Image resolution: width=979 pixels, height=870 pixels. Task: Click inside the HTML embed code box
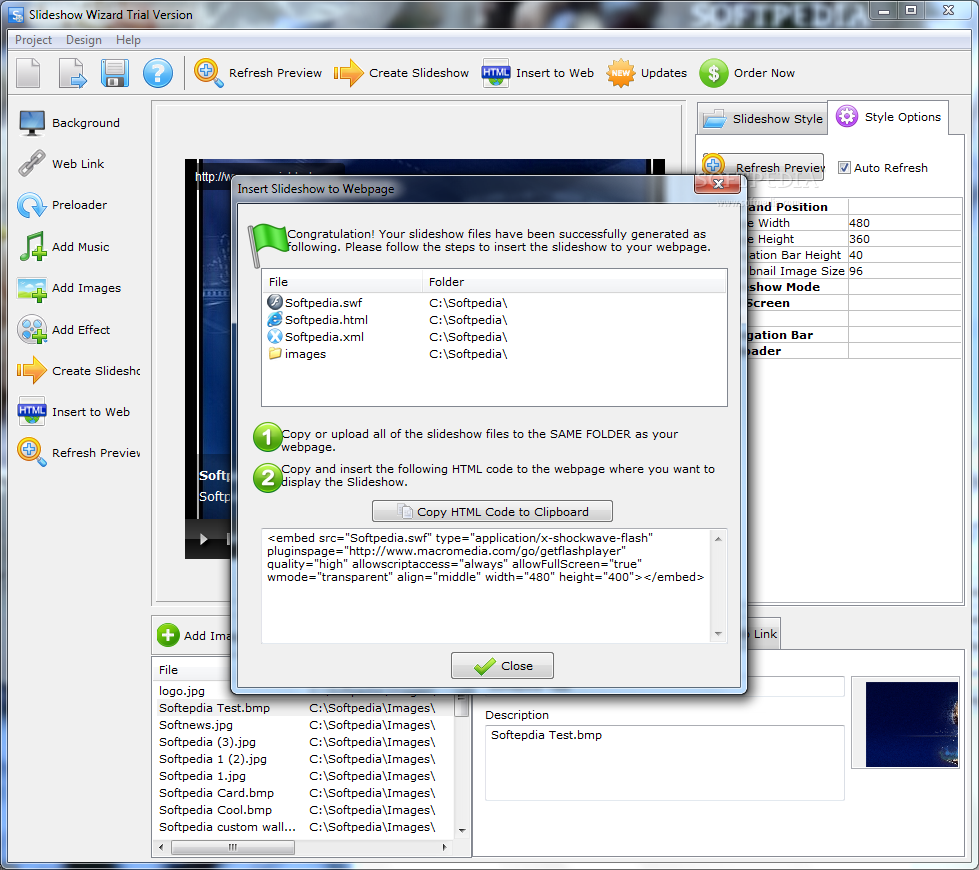486,585
